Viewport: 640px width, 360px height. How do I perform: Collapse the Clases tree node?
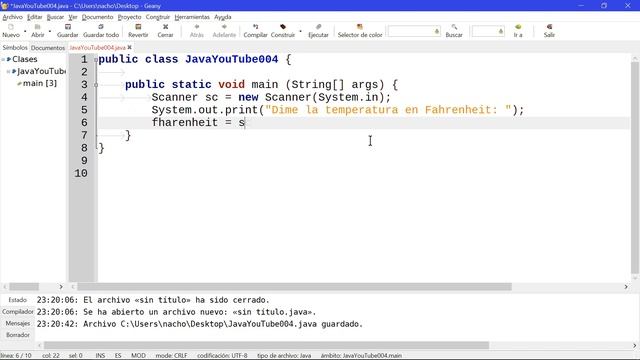[3, 60]
